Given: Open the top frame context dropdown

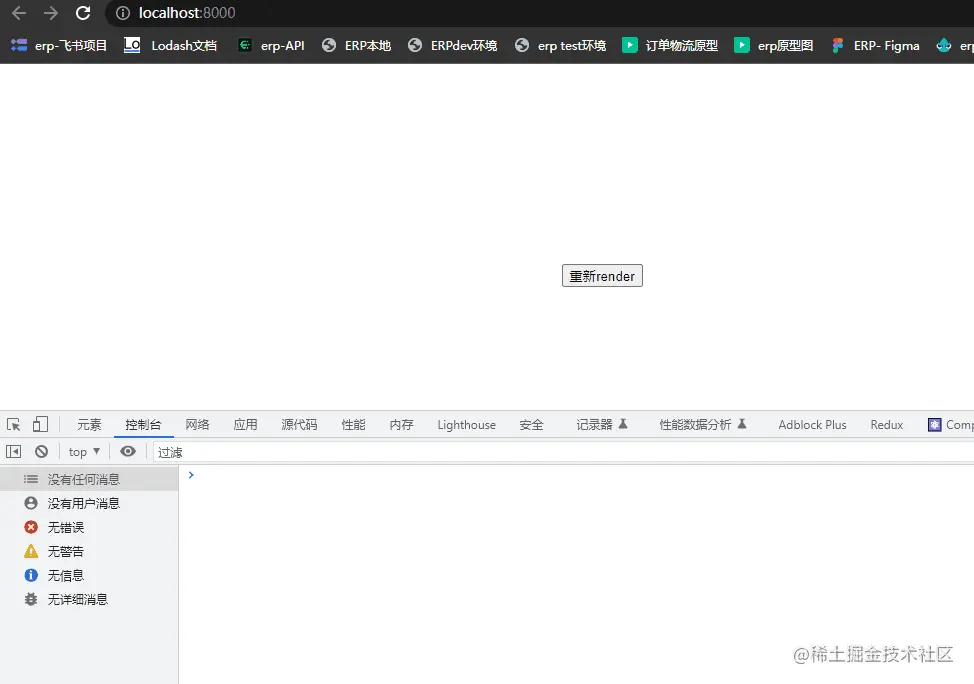Looking at the screenshot, I should [83, 451].
